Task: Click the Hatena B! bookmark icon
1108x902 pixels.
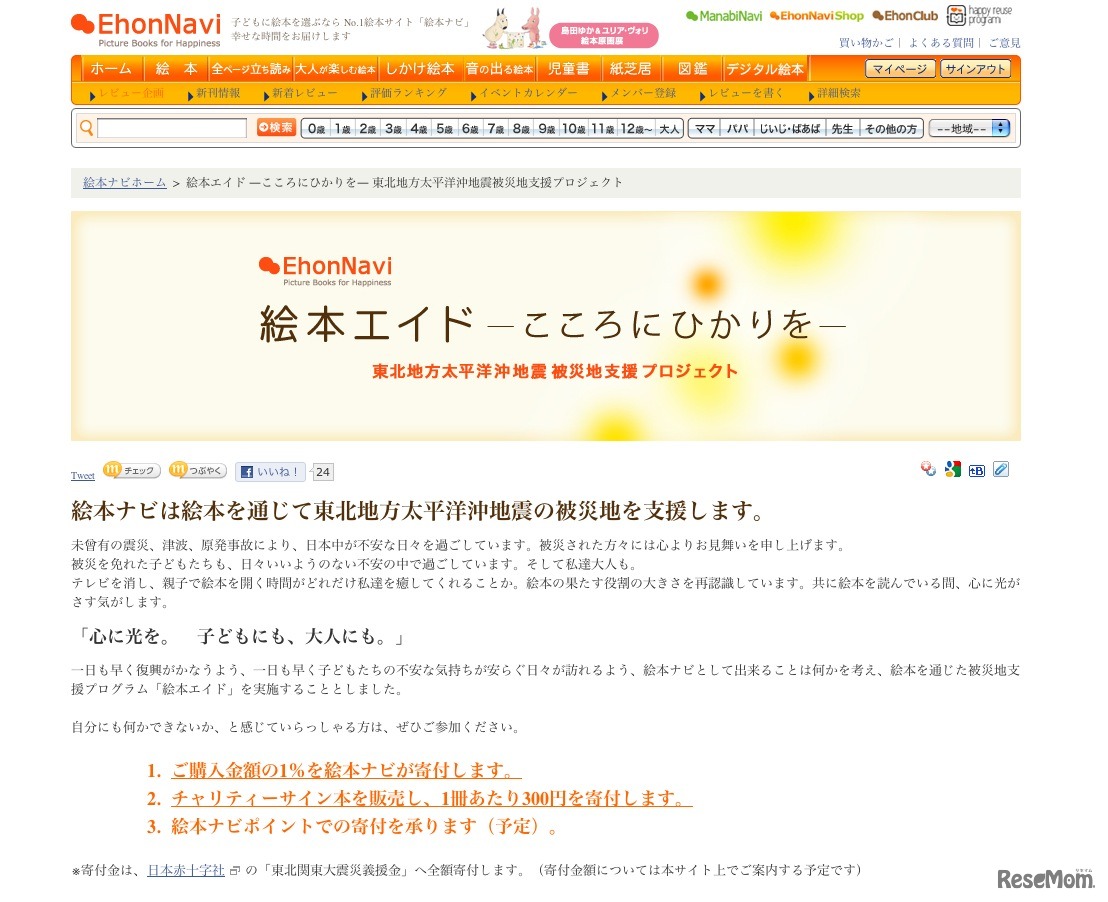Action: (977, 470)
